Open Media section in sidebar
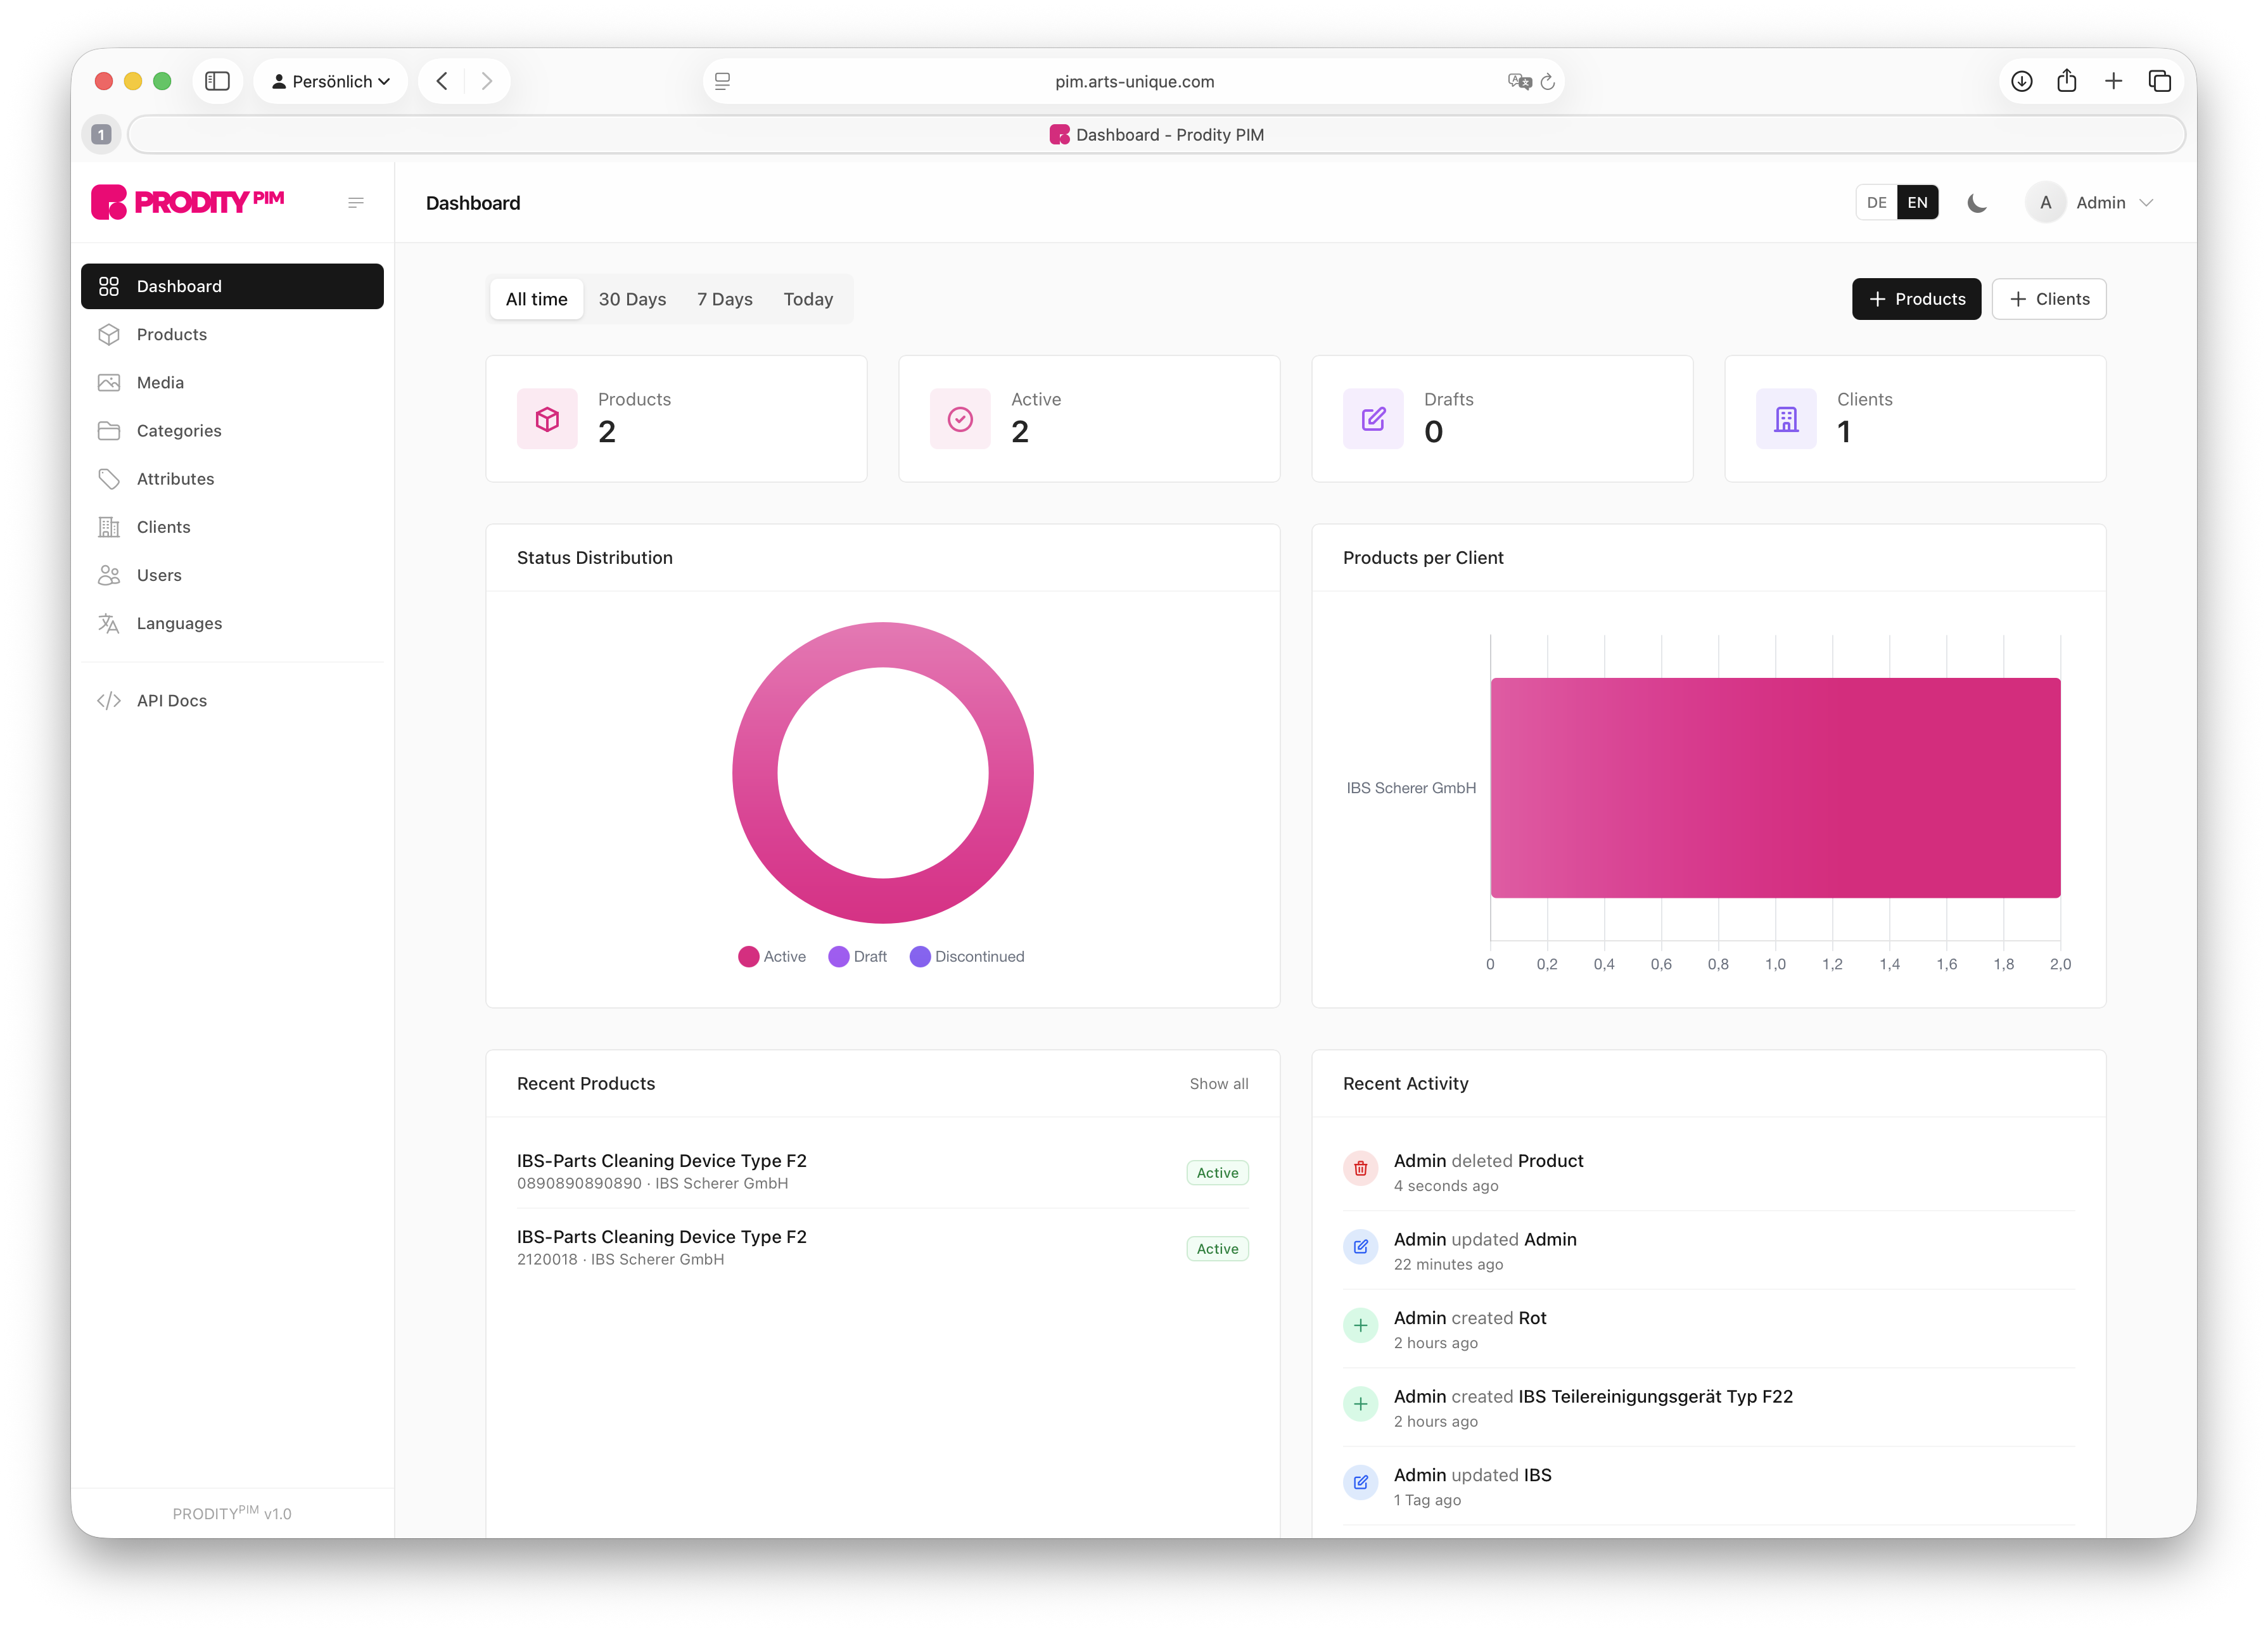 (160, 382)
